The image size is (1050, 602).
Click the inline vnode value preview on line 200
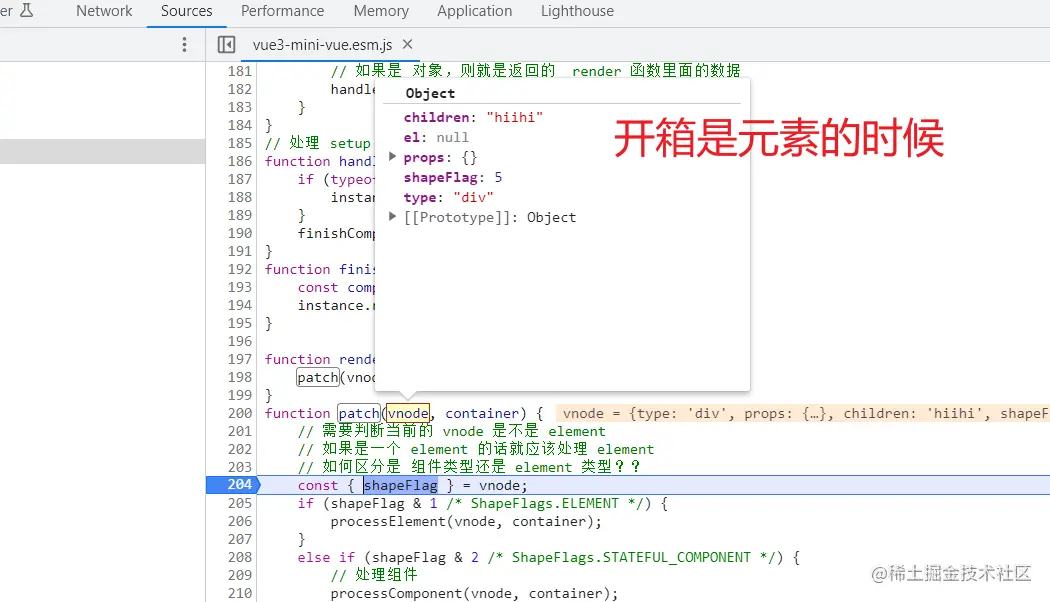(803, 413)
